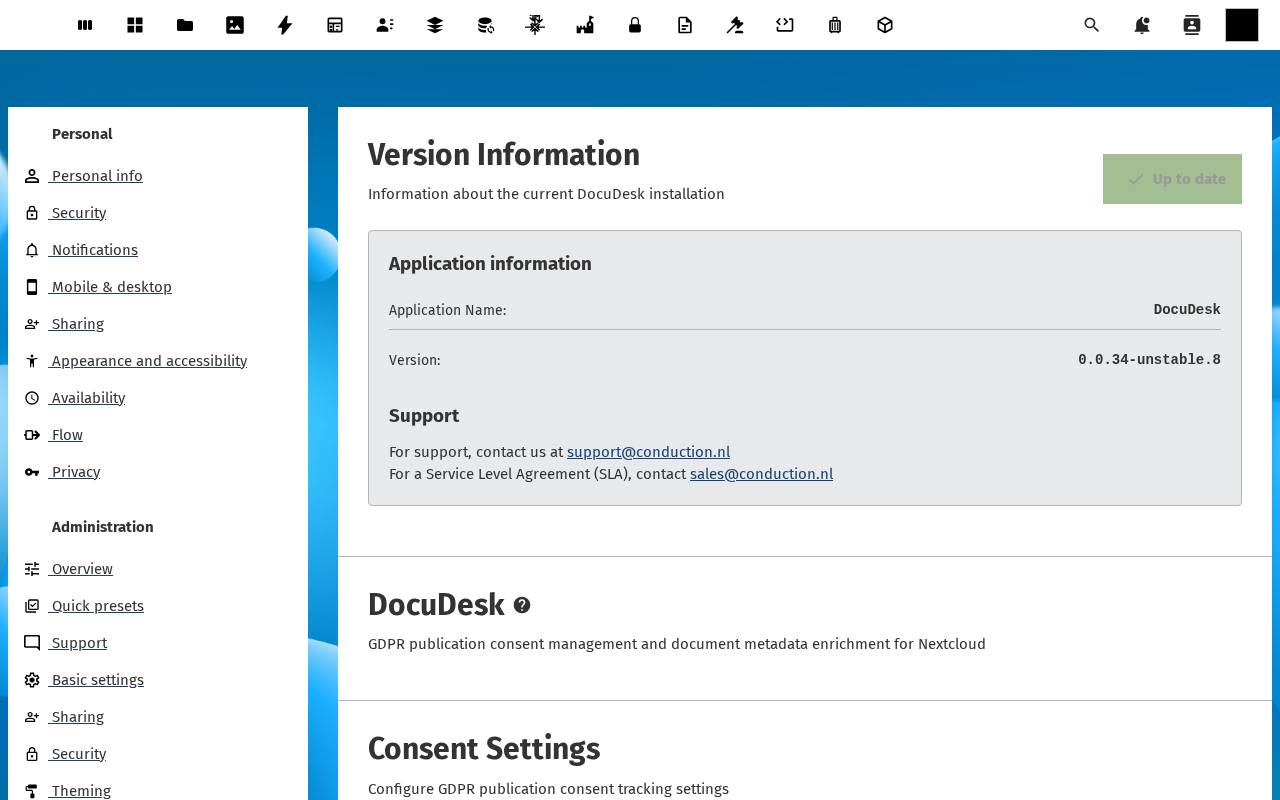Open the gavel app icon in top bar

tap(735, 25)
